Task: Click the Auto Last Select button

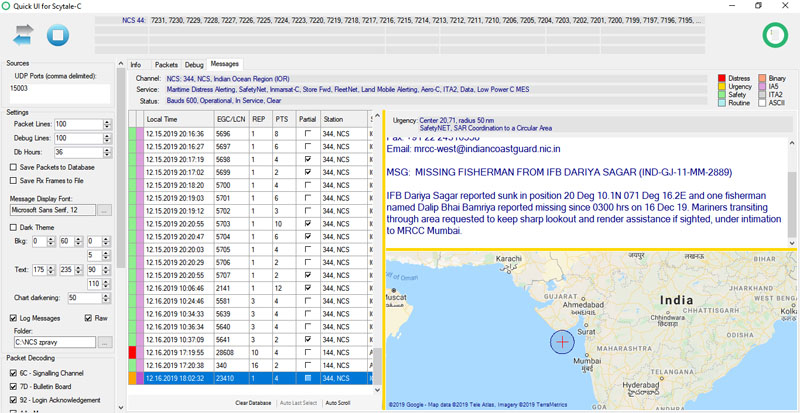Action: tap(298, 403)
